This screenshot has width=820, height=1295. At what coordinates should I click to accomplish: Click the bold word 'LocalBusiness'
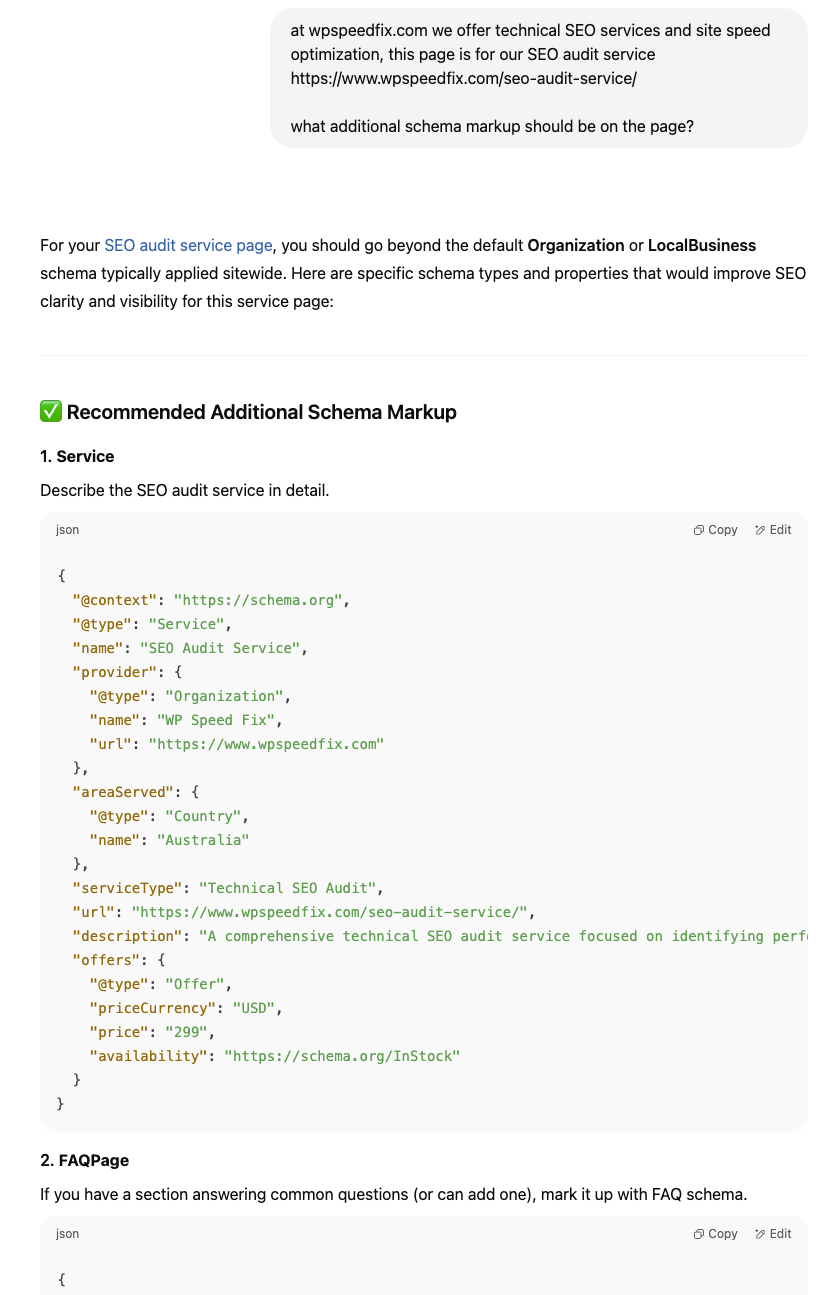coord(702,245)
